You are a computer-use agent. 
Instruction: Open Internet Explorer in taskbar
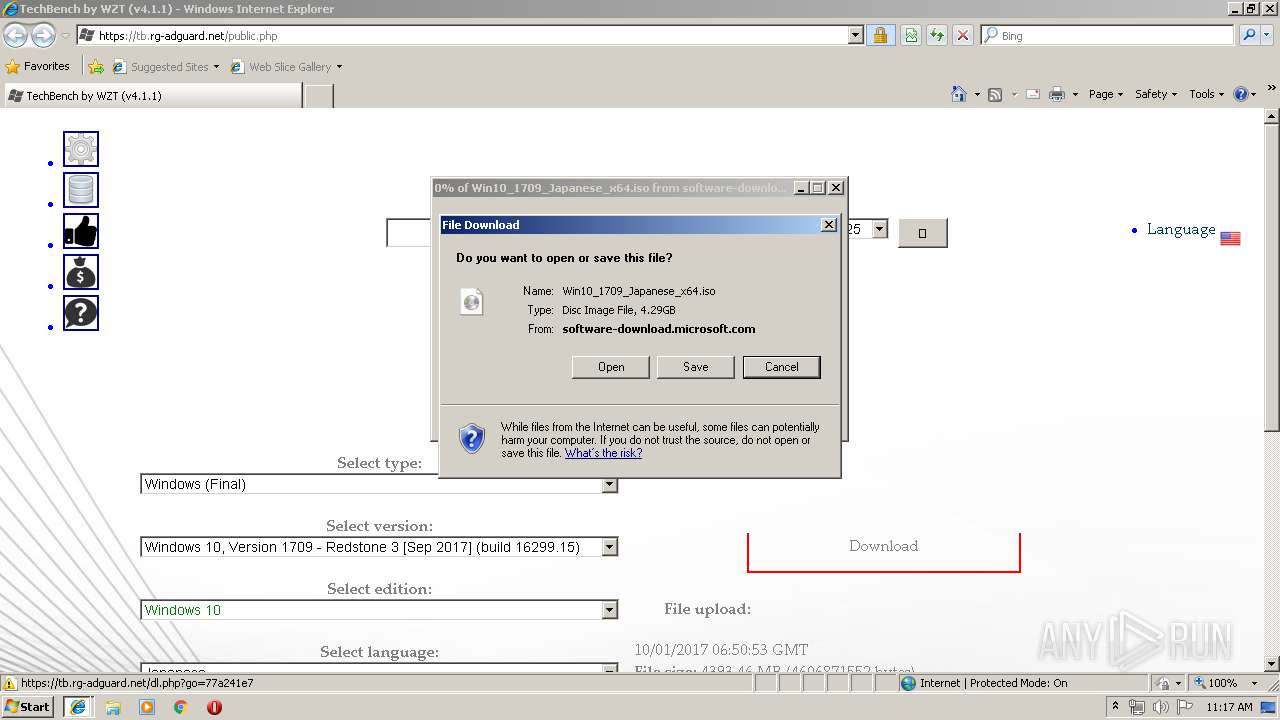pos(79,707)
